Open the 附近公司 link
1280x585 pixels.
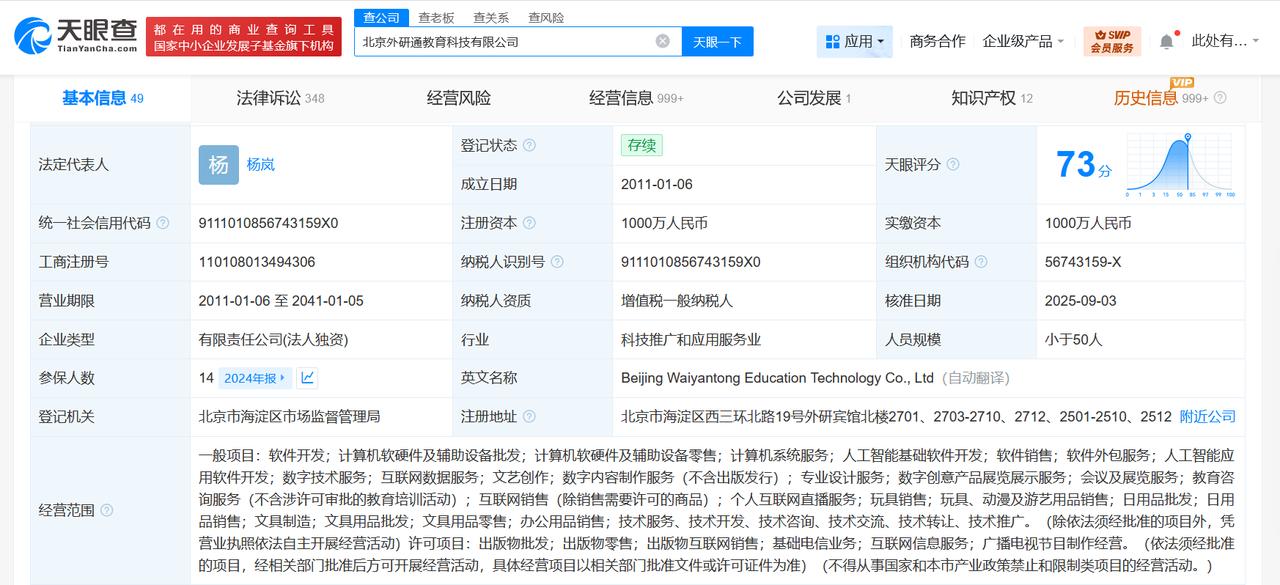pyautogui.click(x=1208, y=416)
